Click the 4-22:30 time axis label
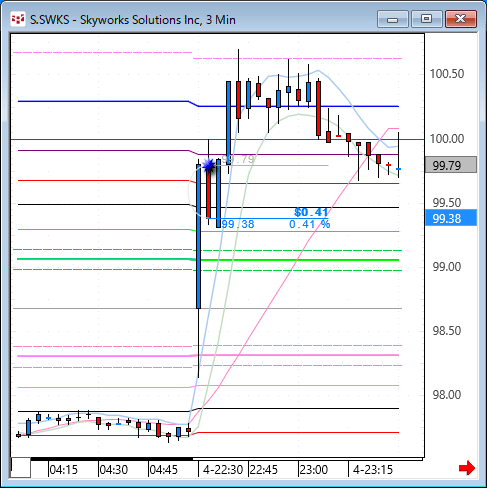Viewport: 487px width, 488px height. coord(223,470)
